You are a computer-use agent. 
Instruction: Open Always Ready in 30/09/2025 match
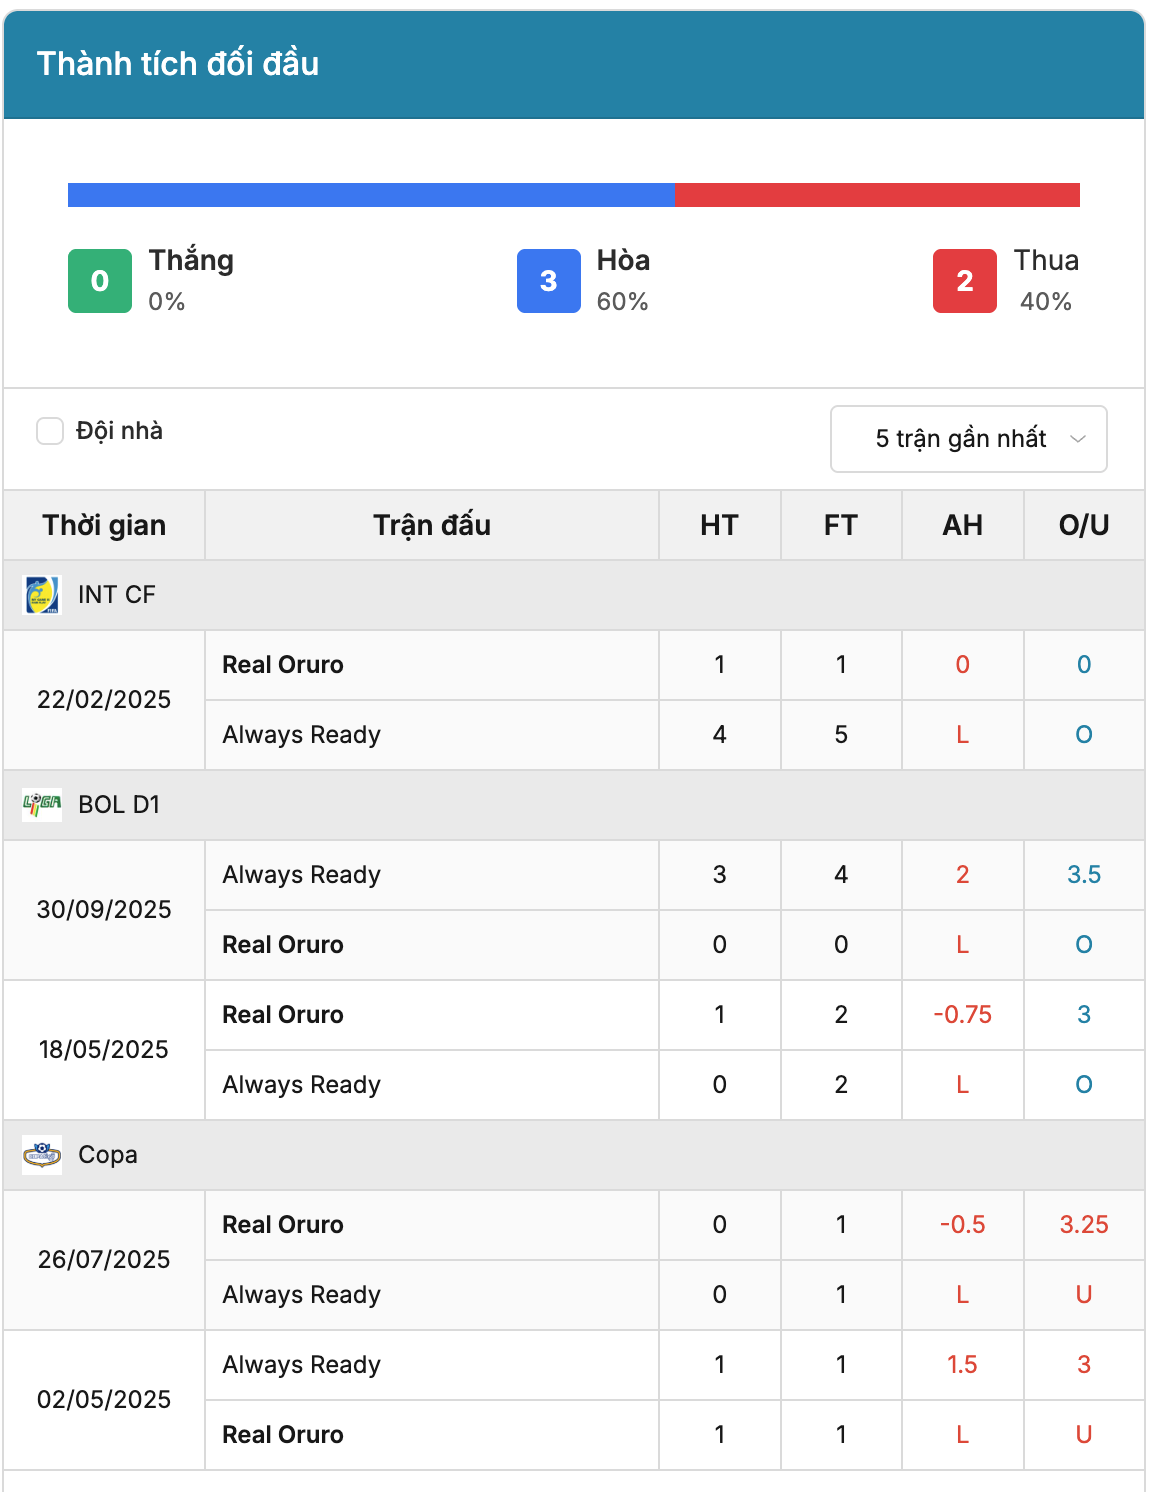pyautogui.click(x=302, y=875)
